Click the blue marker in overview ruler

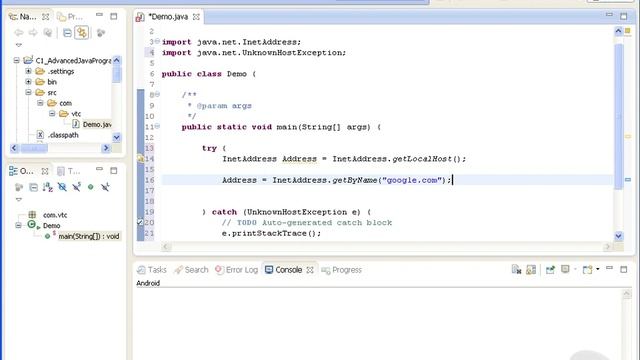click(628, 180)
